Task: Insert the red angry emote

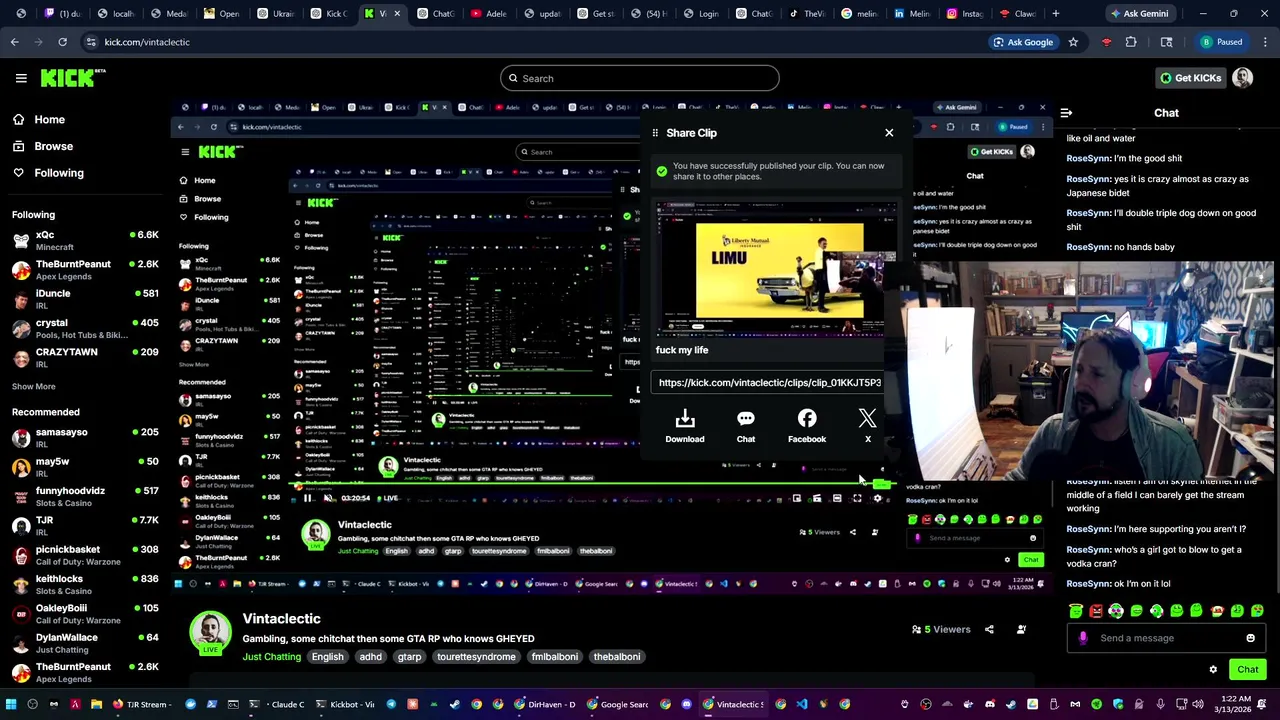Action: coord(1096,611)
